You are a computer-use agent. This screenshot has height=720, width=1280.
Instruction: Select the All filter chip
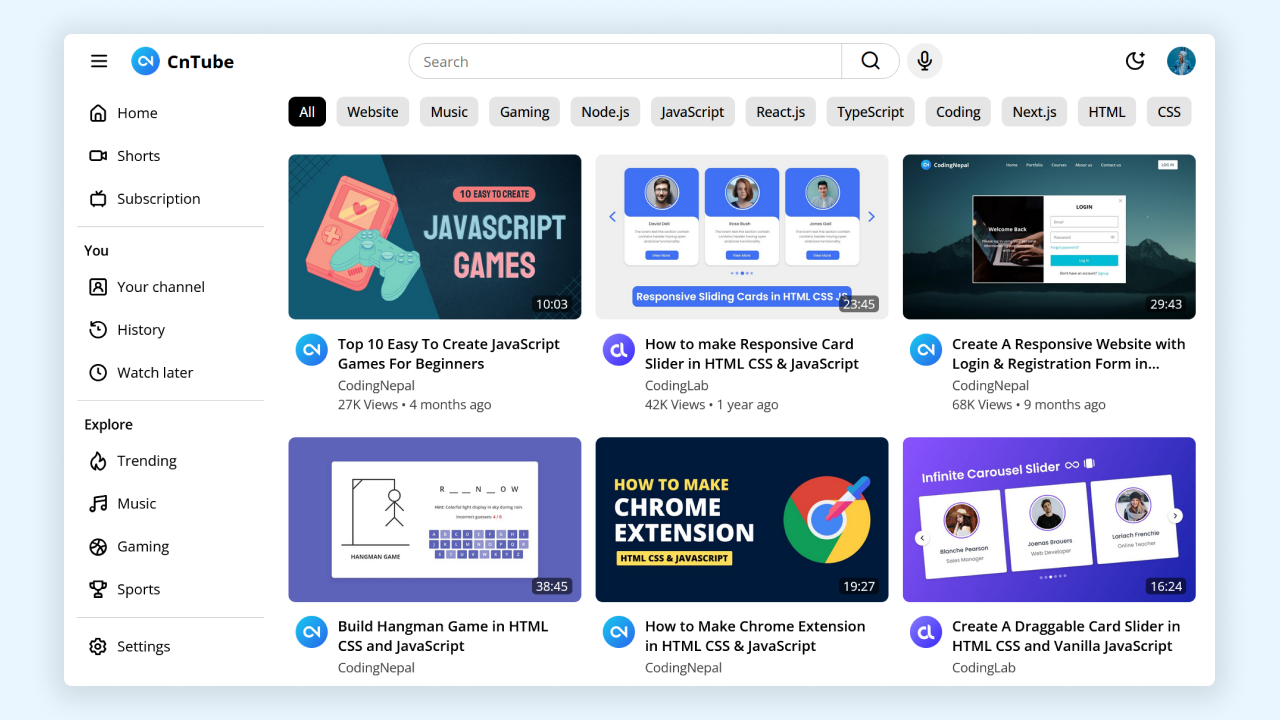pyautogui.click(x=307, y=111)
